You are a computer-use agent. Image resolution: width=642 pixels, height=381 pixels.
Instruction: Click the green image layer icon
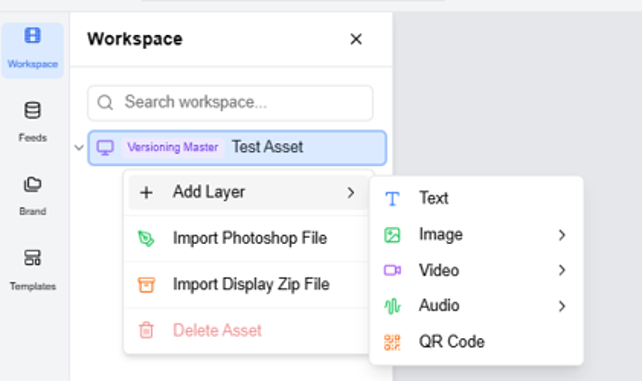(x=392, y=235)
